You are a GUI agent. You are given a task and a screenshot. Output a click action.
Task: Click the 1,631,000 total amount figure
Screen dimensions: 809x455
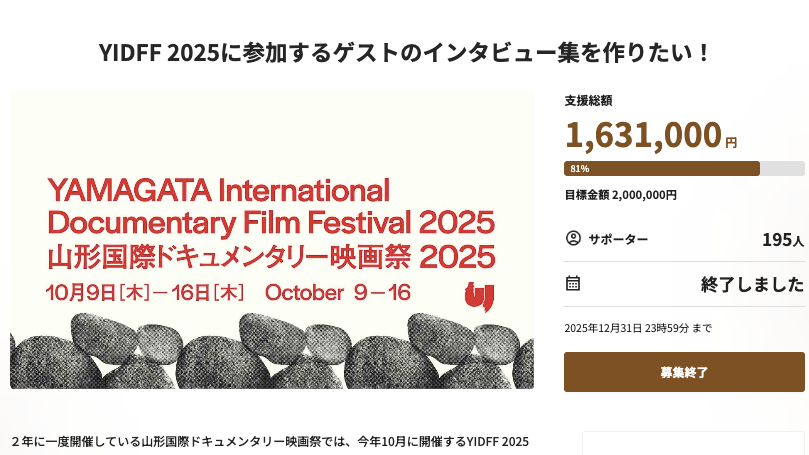pos(643,134)
